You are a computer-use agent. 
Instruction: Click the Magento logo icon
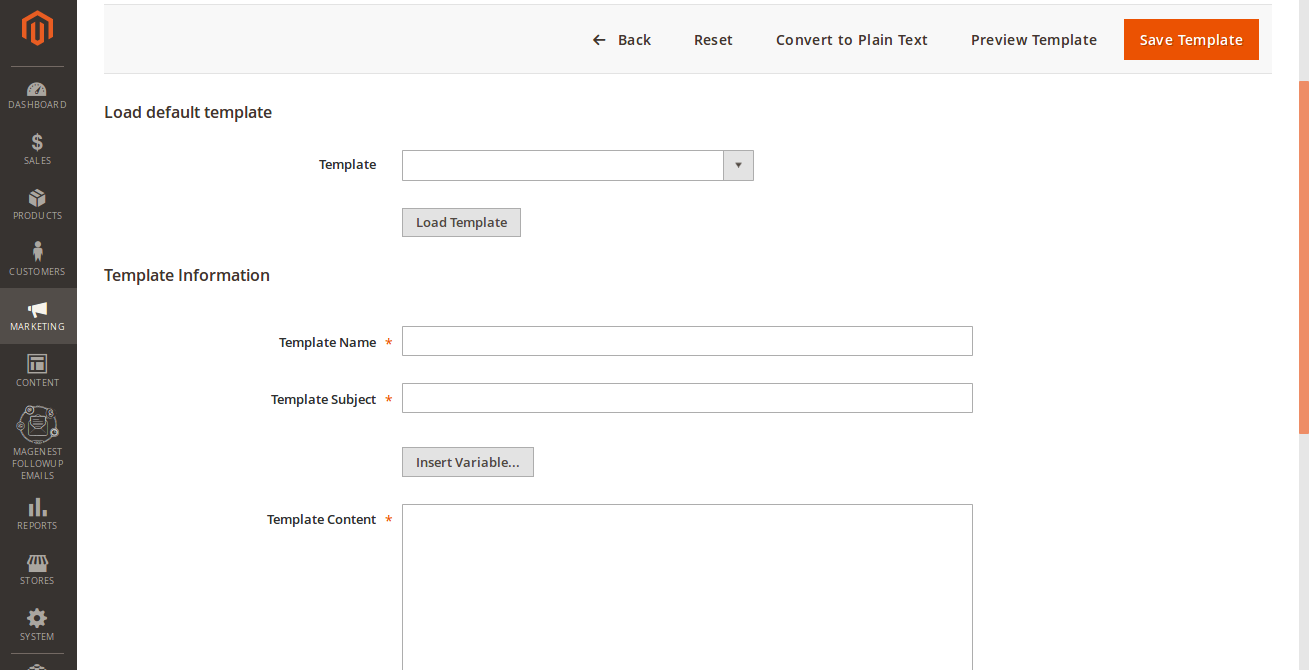[37, 28]
